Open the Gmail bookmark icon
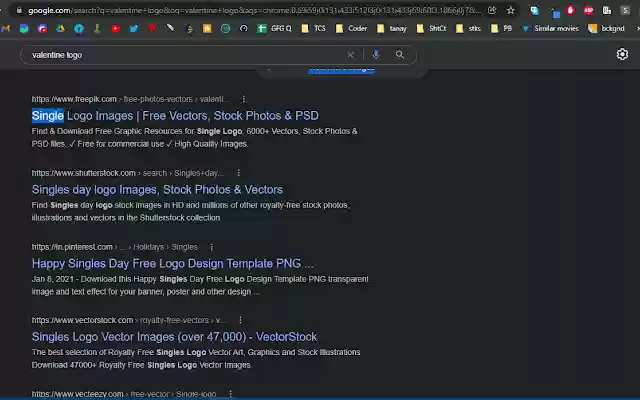Image resolution: width=640 pixels, height=400 pixels. [x=6, y=28]
